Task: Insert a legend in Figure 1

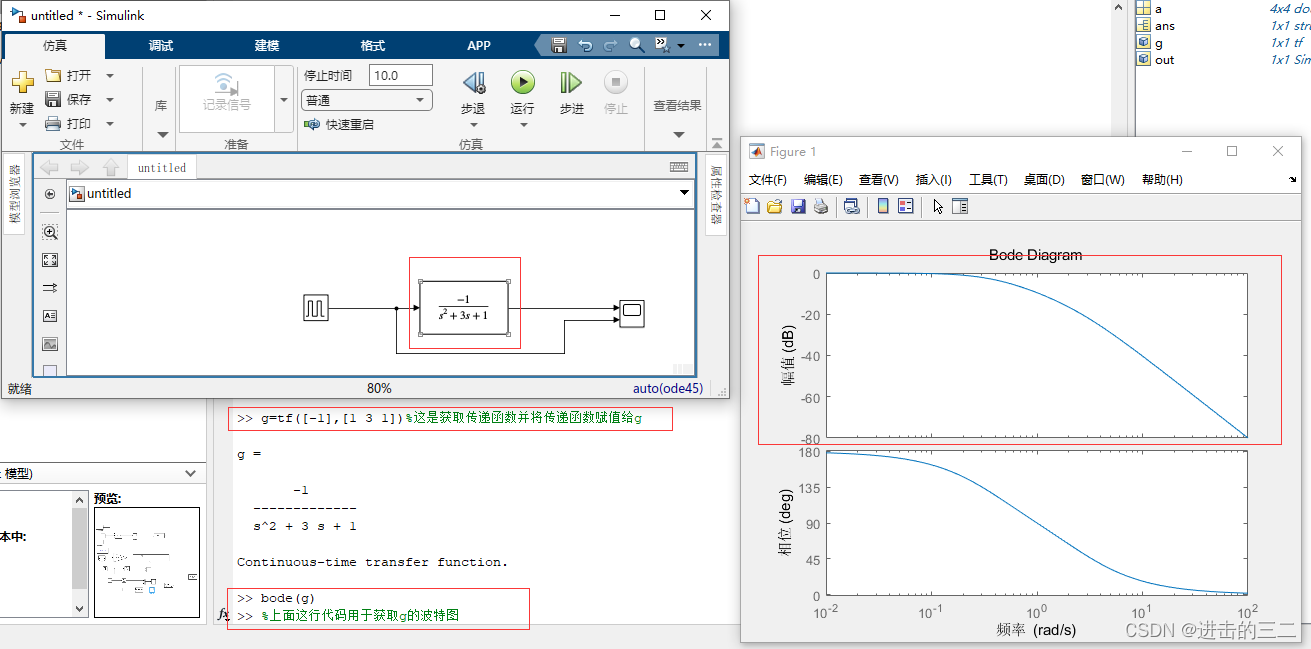Action: click(x=905, y=206)
